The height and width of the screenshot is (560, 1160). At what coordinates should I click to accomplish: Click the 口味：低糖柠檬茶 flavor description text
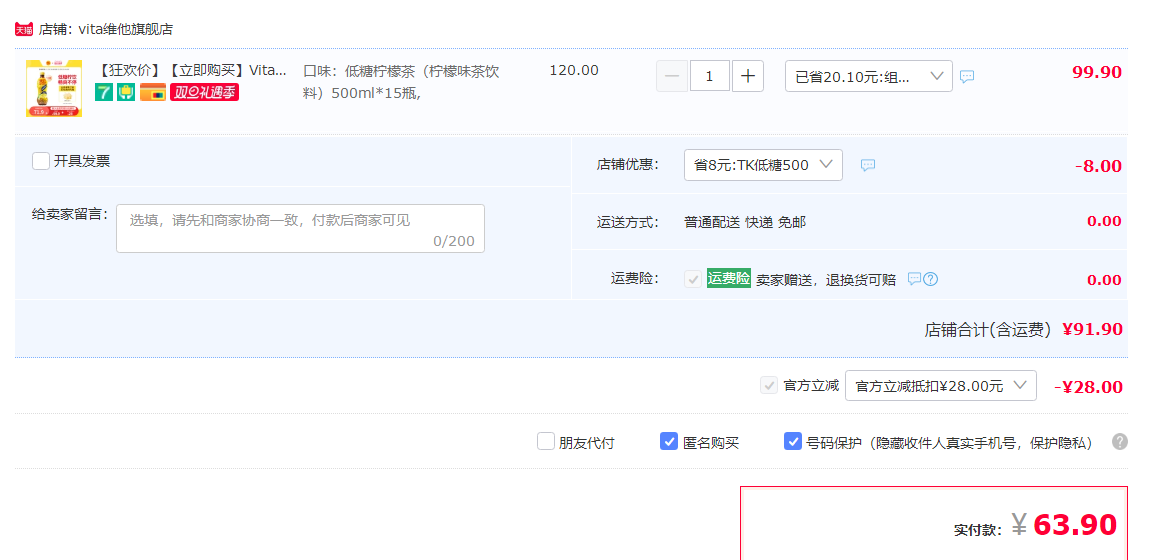pyautogui.click(x=402, y=82)
